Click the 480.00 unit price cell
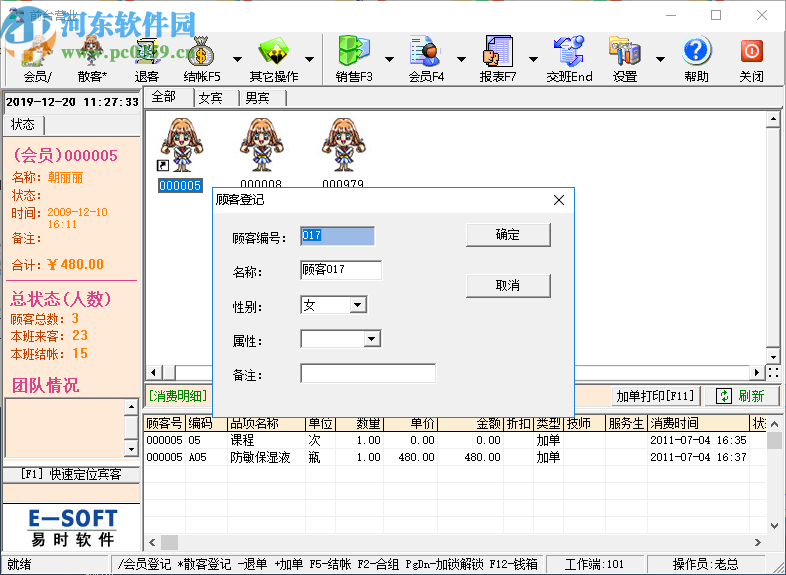 411,457
